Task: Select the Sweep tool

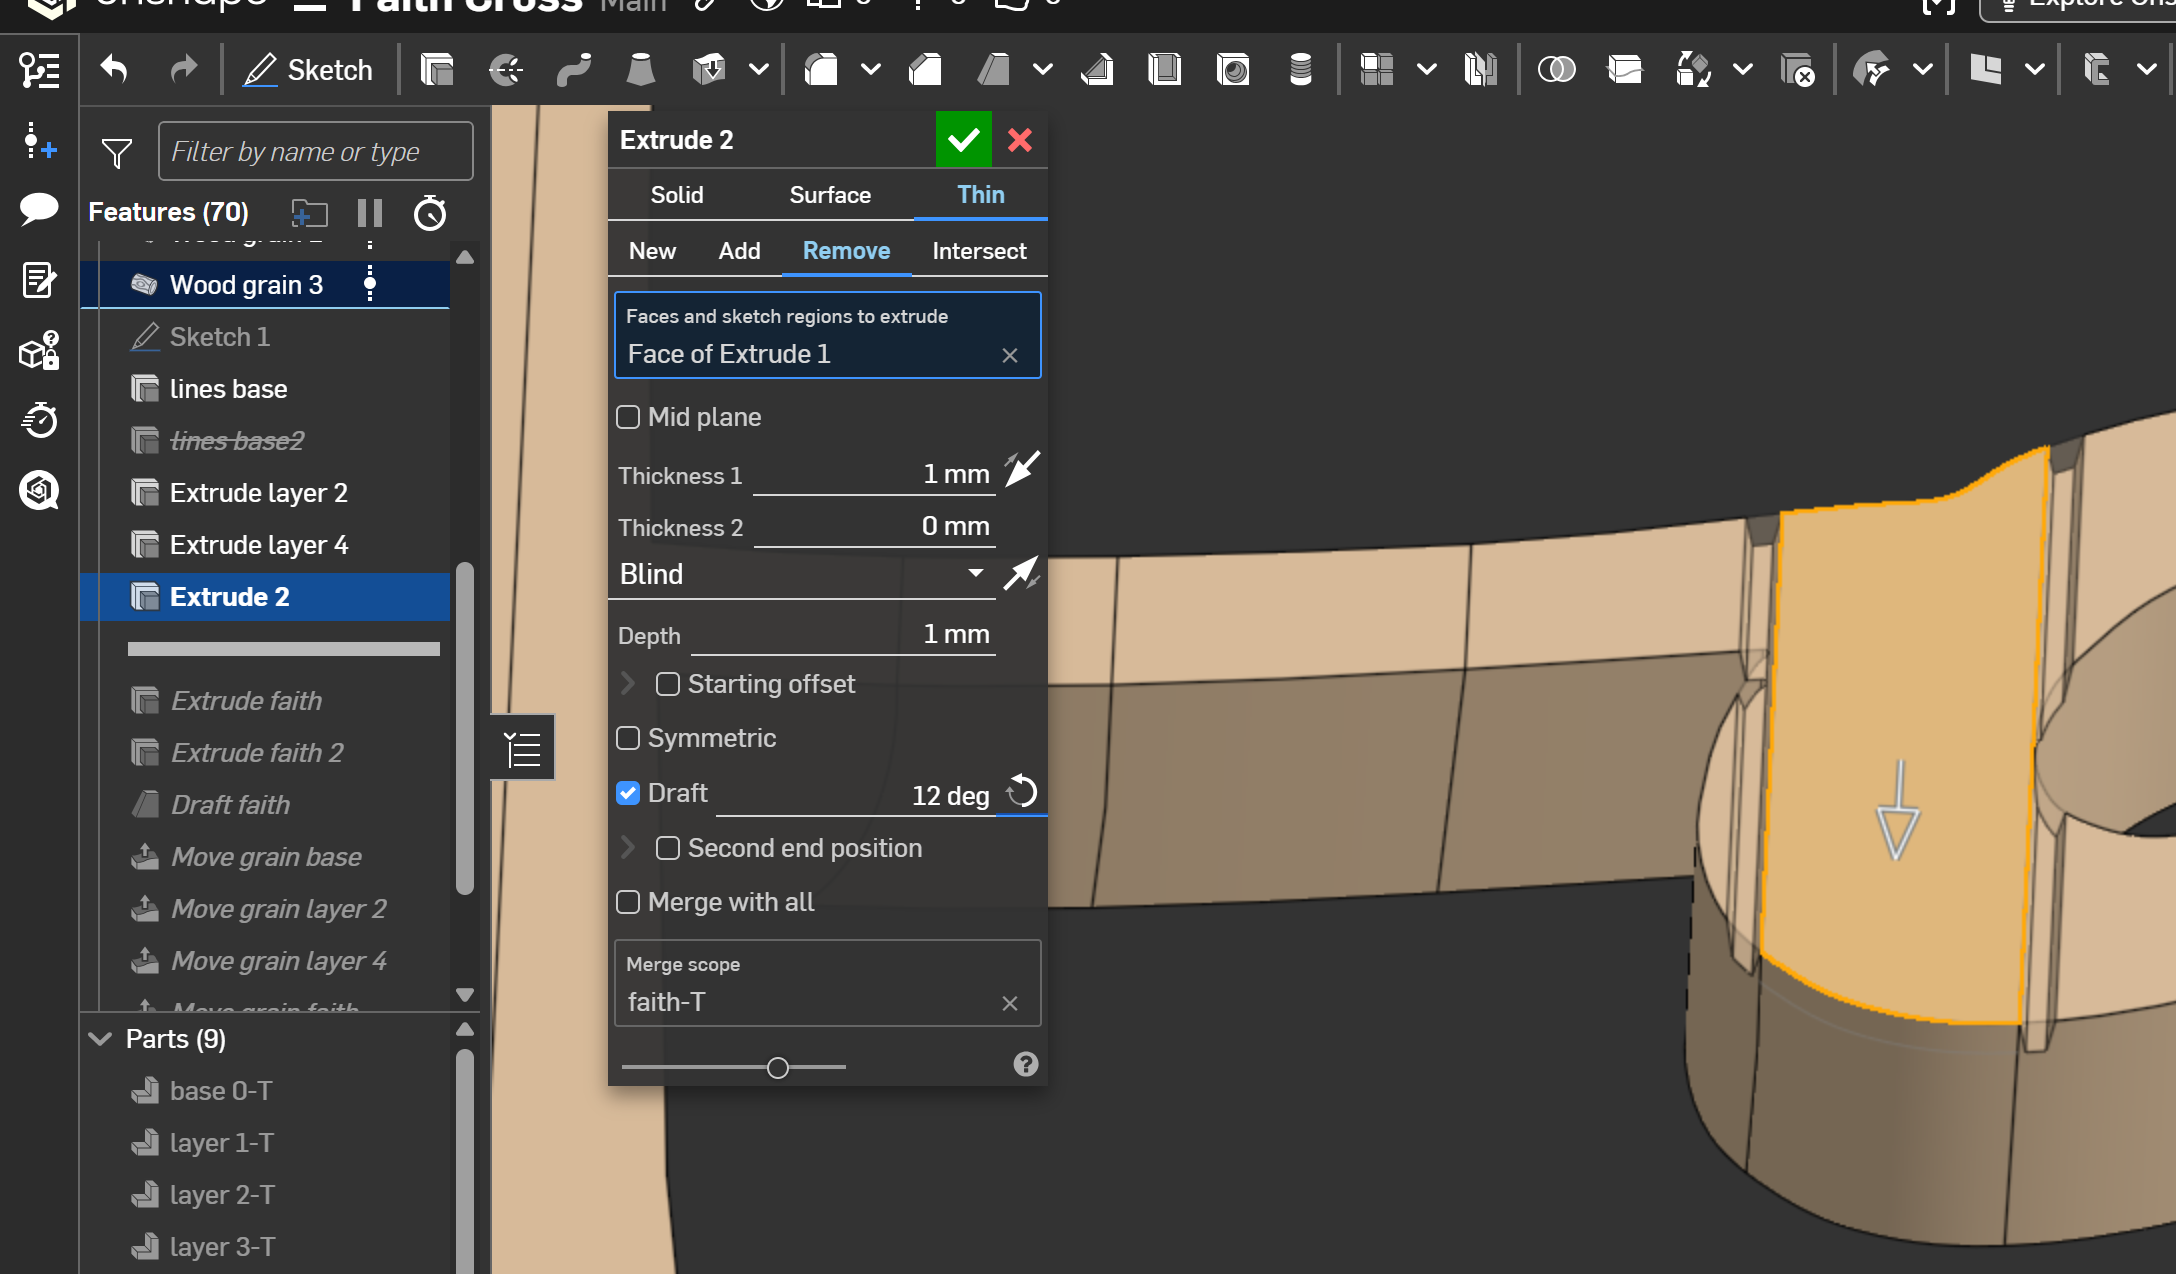Action: pyautogui.click(x=575, y=69)
